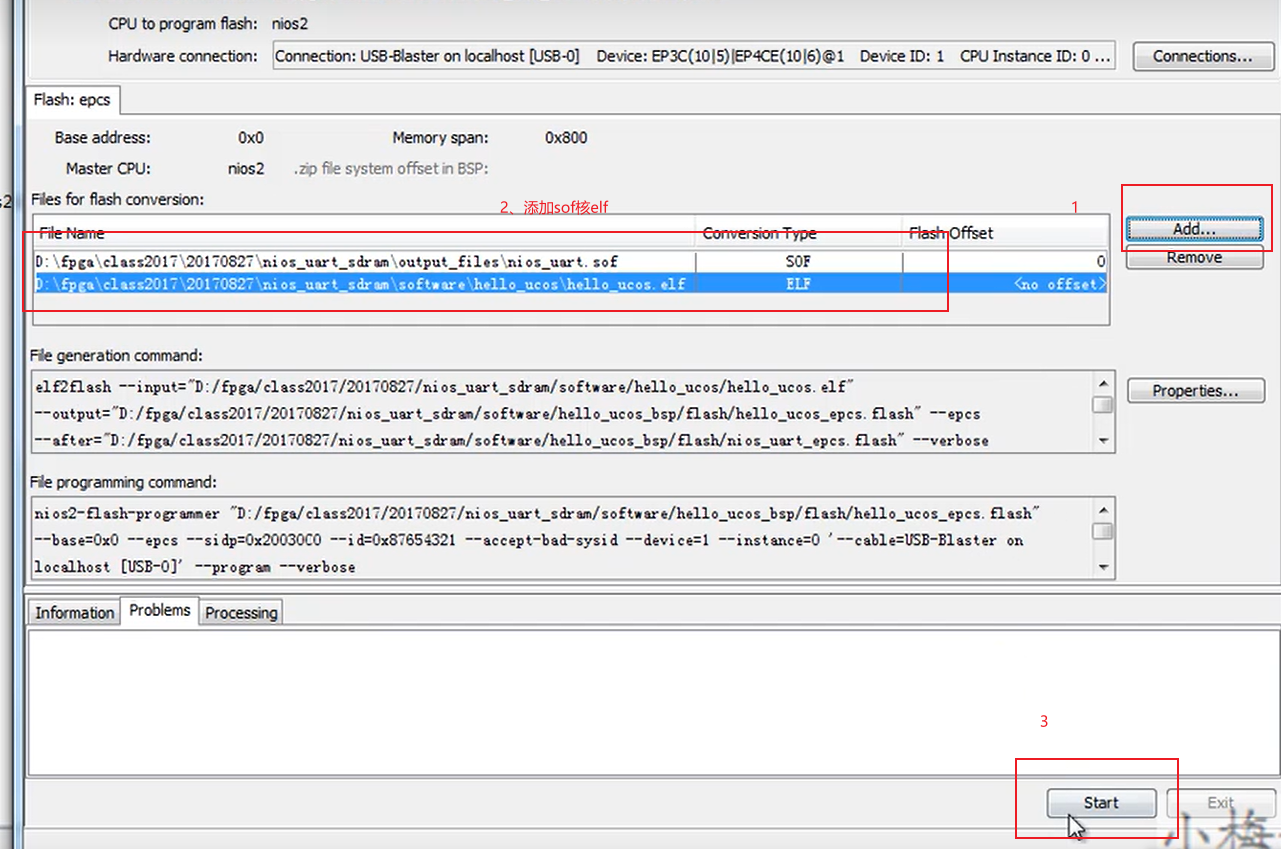Start flash programming
Viewport: 1281px width, 849px height.
pyautogui.click(x=1101, y=803)
